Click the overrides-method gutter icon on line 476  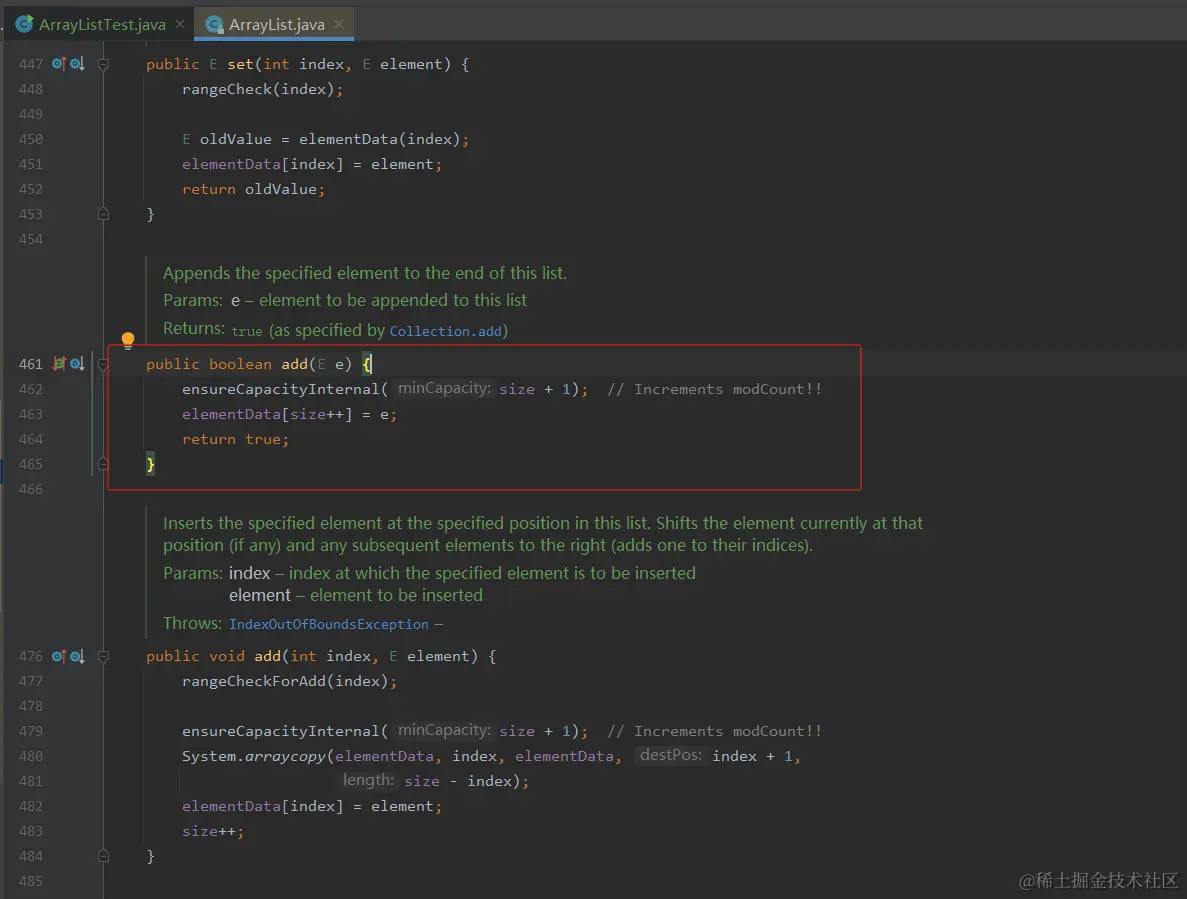[59, 656]
